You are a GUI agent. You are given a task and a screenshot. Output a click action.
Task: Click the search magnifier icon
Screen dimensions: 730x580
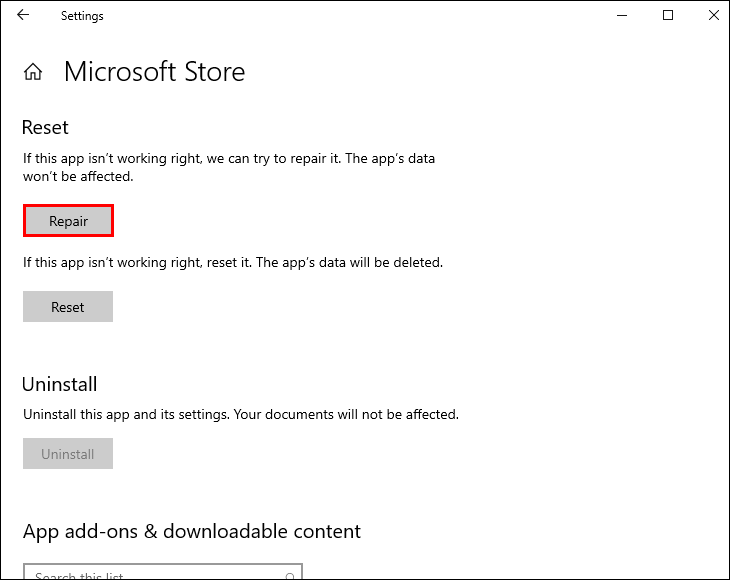pyautogui.click(x=290, y=575)
